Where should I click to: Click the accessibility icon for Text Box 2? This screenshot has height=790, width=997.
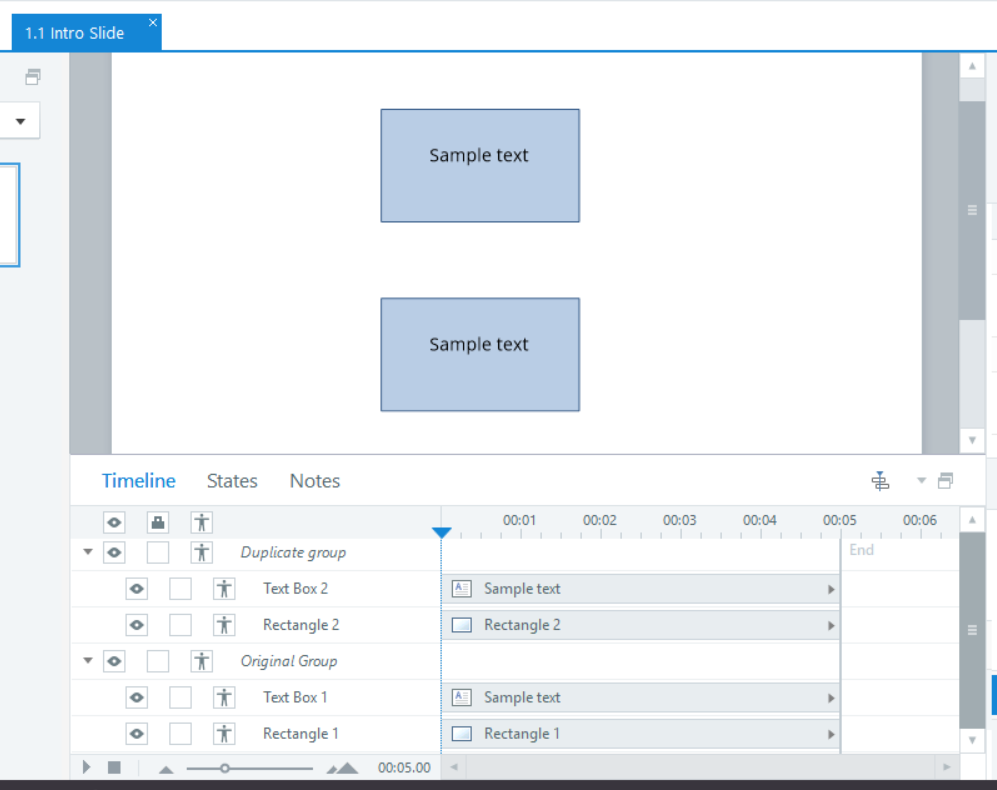[x=224, y=588]
